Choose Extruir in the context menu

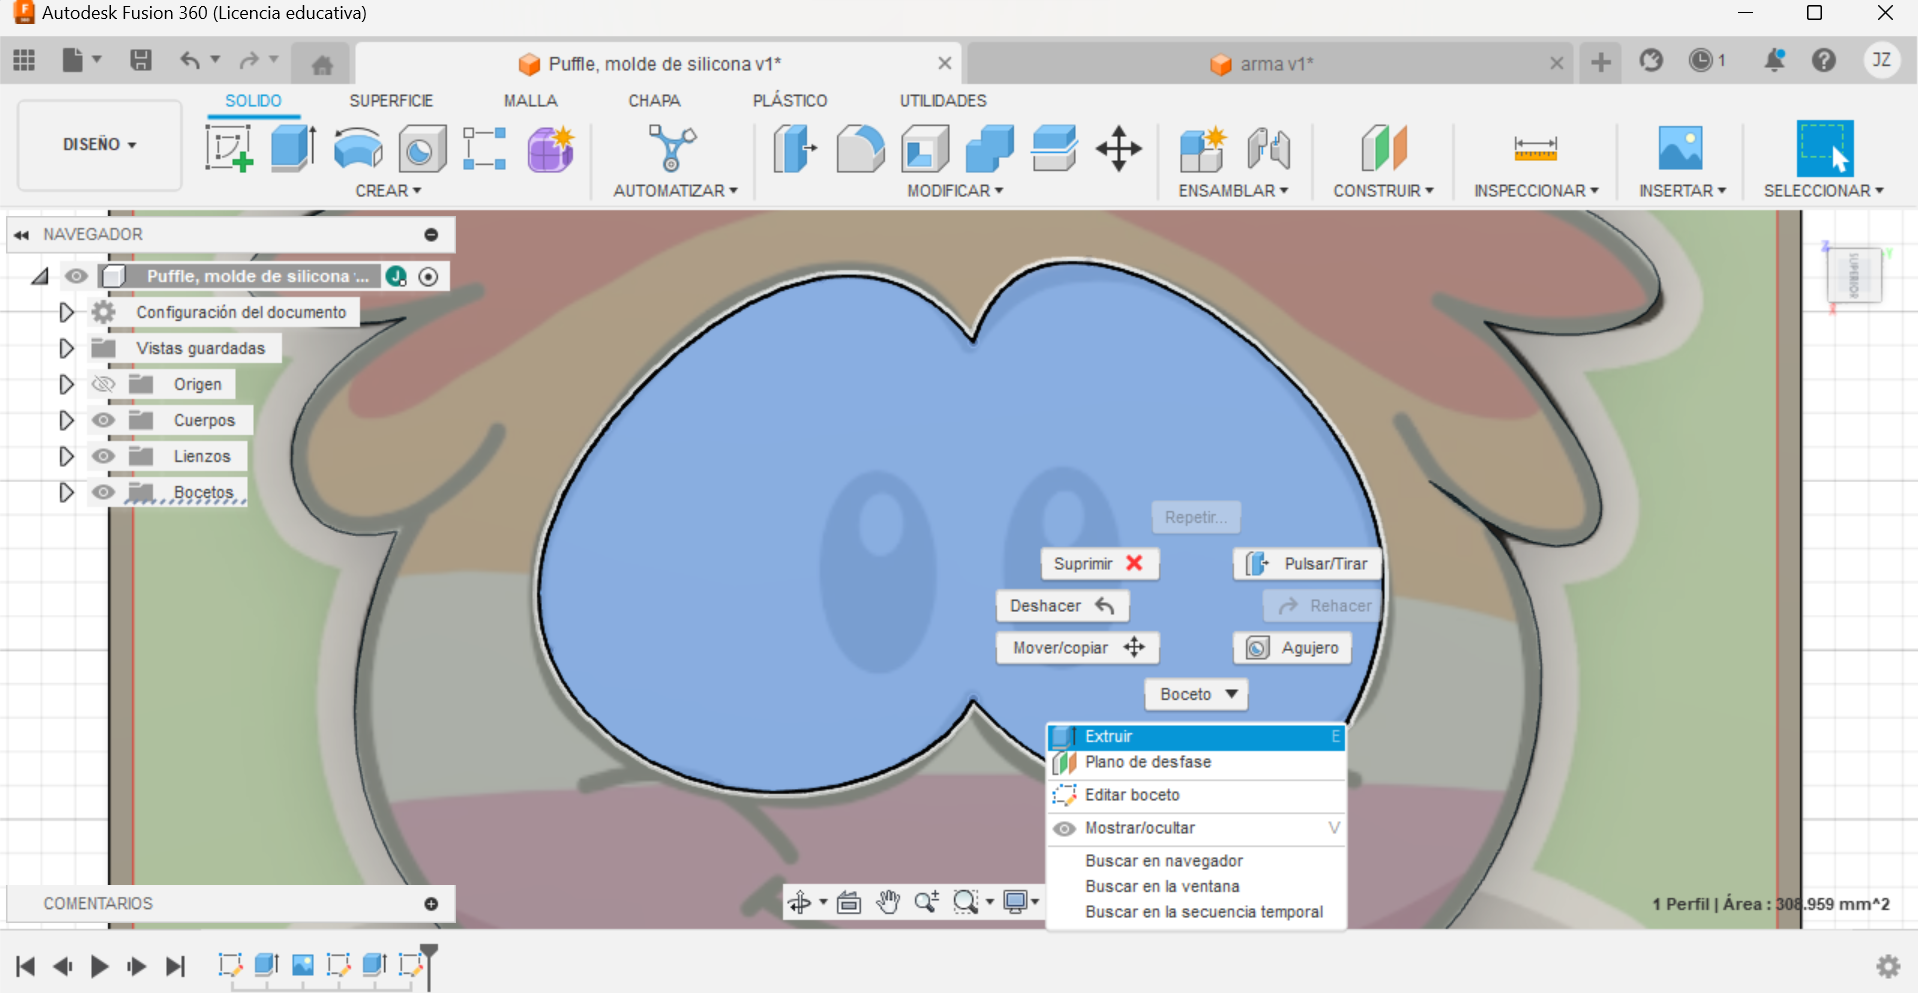(1195, 736)
